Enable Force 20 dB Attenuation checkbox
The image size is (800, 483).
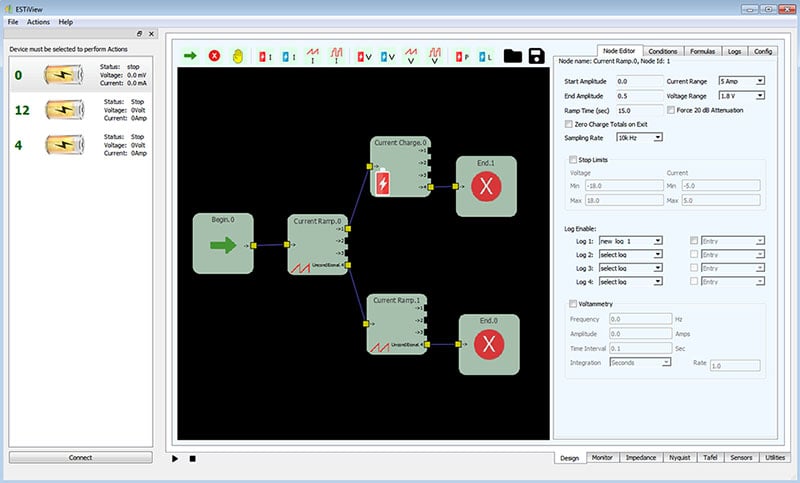(671, 110)
